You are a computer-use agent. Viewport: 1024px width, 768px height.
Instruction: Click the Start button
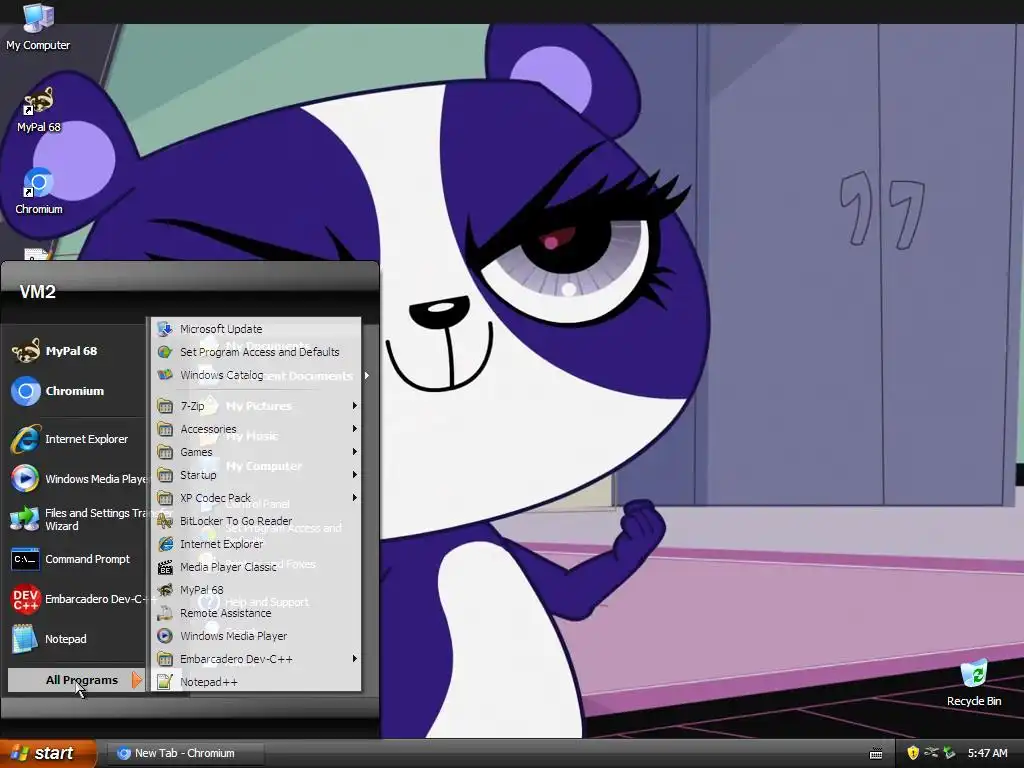tap(48, 753)
